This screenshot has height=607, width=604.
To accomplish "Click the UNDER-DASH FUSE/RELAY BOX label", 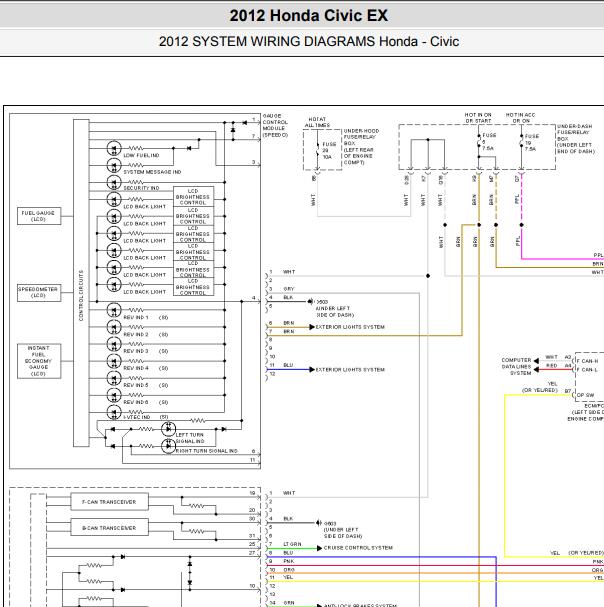I will click(x=576, y=139).
